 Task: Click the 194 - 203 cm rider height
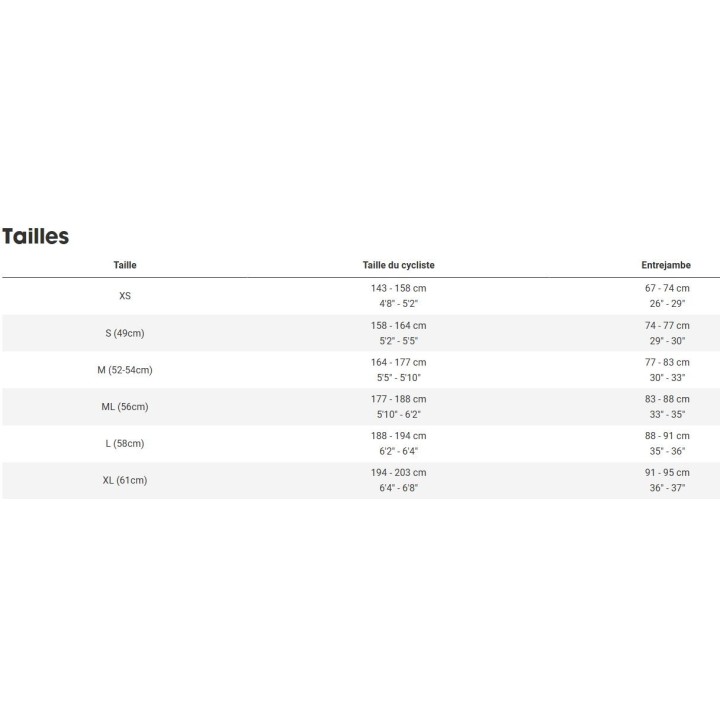pos(398,473)
